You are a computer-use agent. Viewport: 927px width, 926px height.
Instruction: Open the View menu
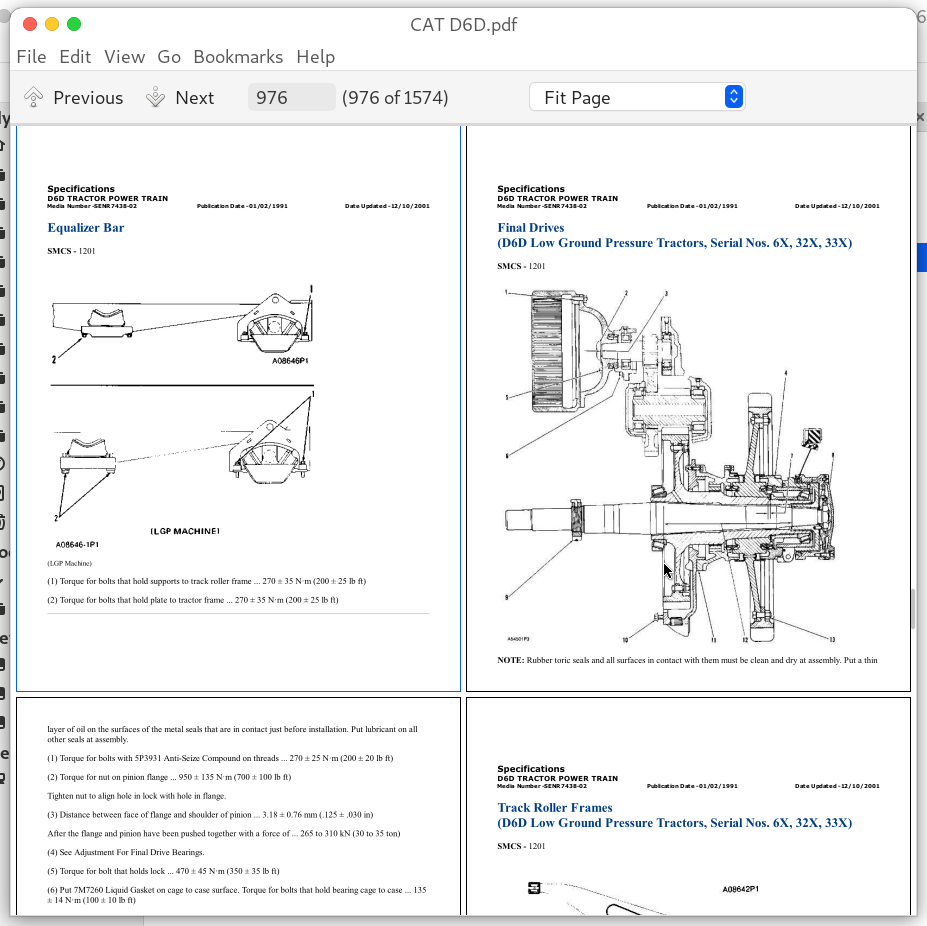click(124, 57)
